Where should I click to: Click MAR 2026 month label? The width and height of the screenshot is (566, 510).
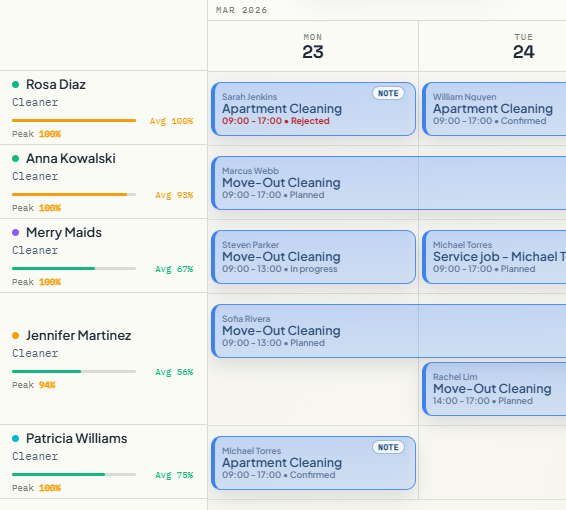coord(241,10)
